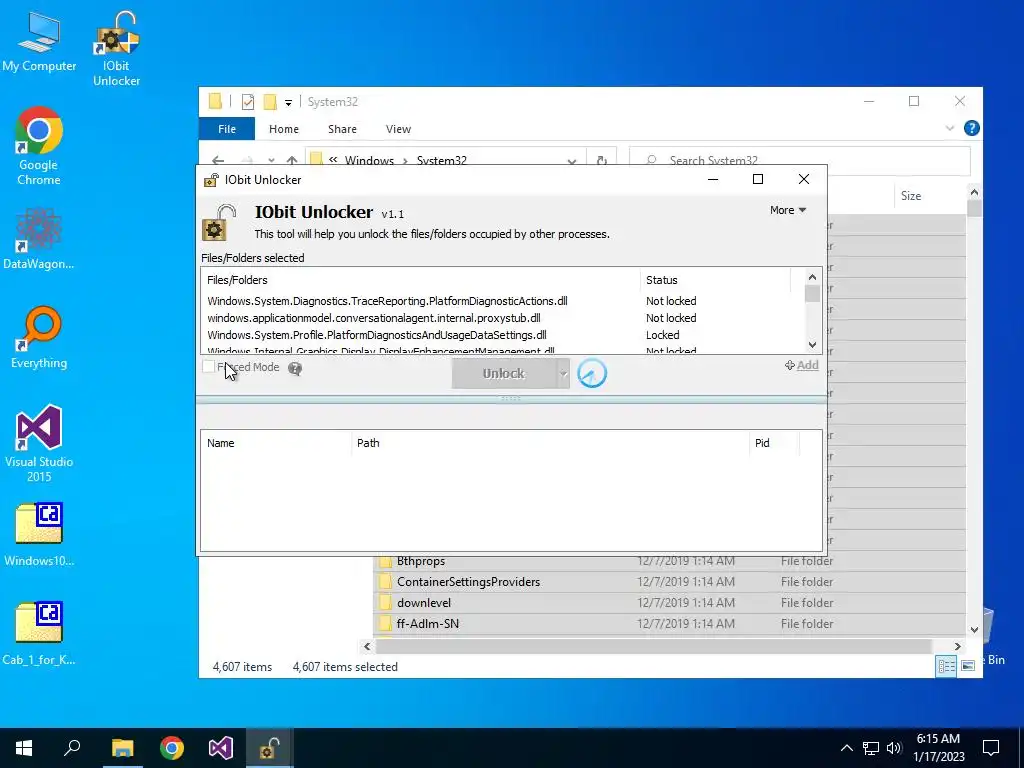Viewport: 1024px width, 768px height.
Task: Click the Status column header
Action: (x=715, y=280)
